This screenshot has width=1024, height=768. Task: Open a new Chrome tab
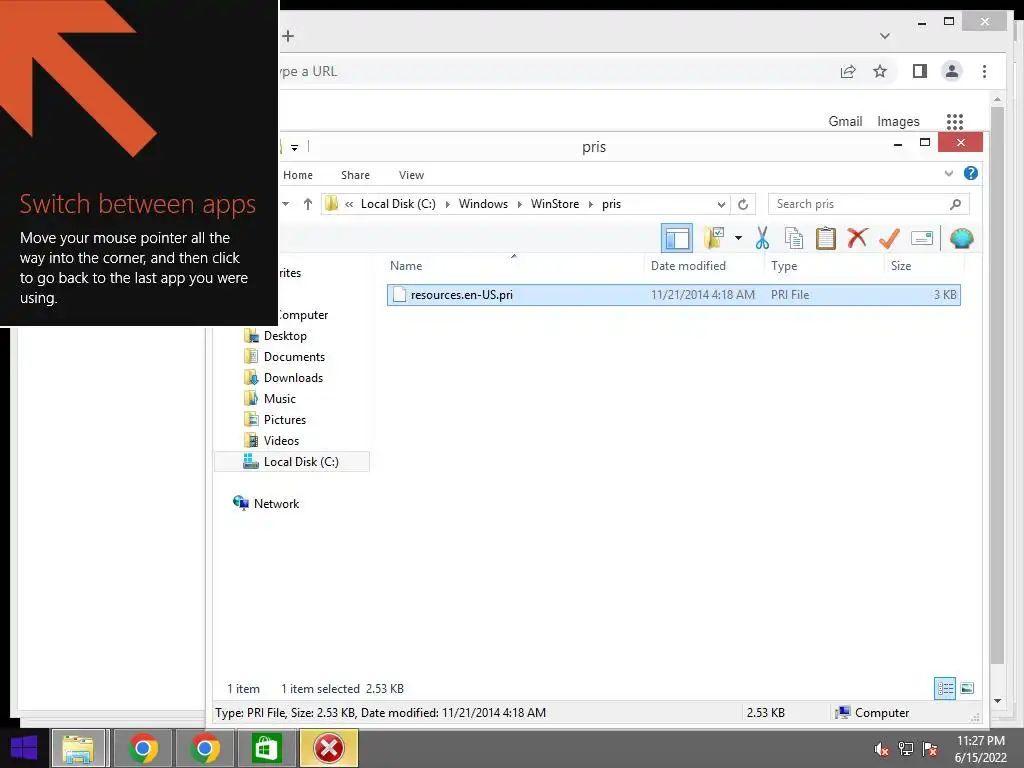288,36
